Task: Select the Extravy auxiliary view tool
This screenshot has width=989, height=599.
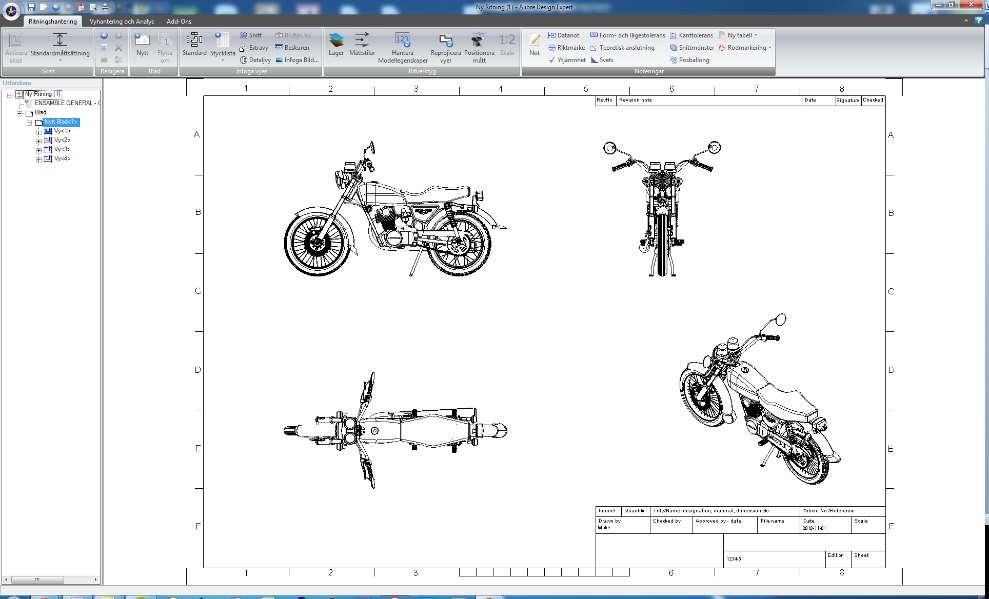Action: [x=254, y=48]
